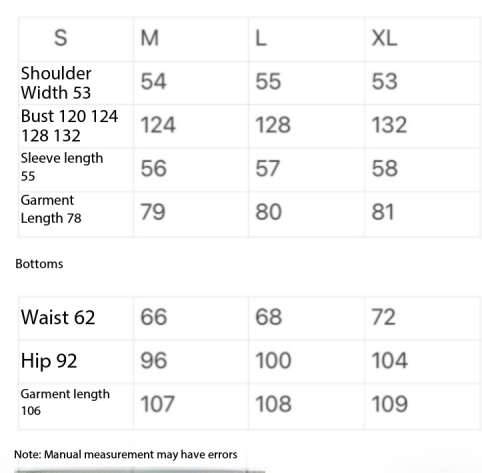The image size is (482, 473).
Task: Click bottoms length value 109
Action: tap(390, 404)
